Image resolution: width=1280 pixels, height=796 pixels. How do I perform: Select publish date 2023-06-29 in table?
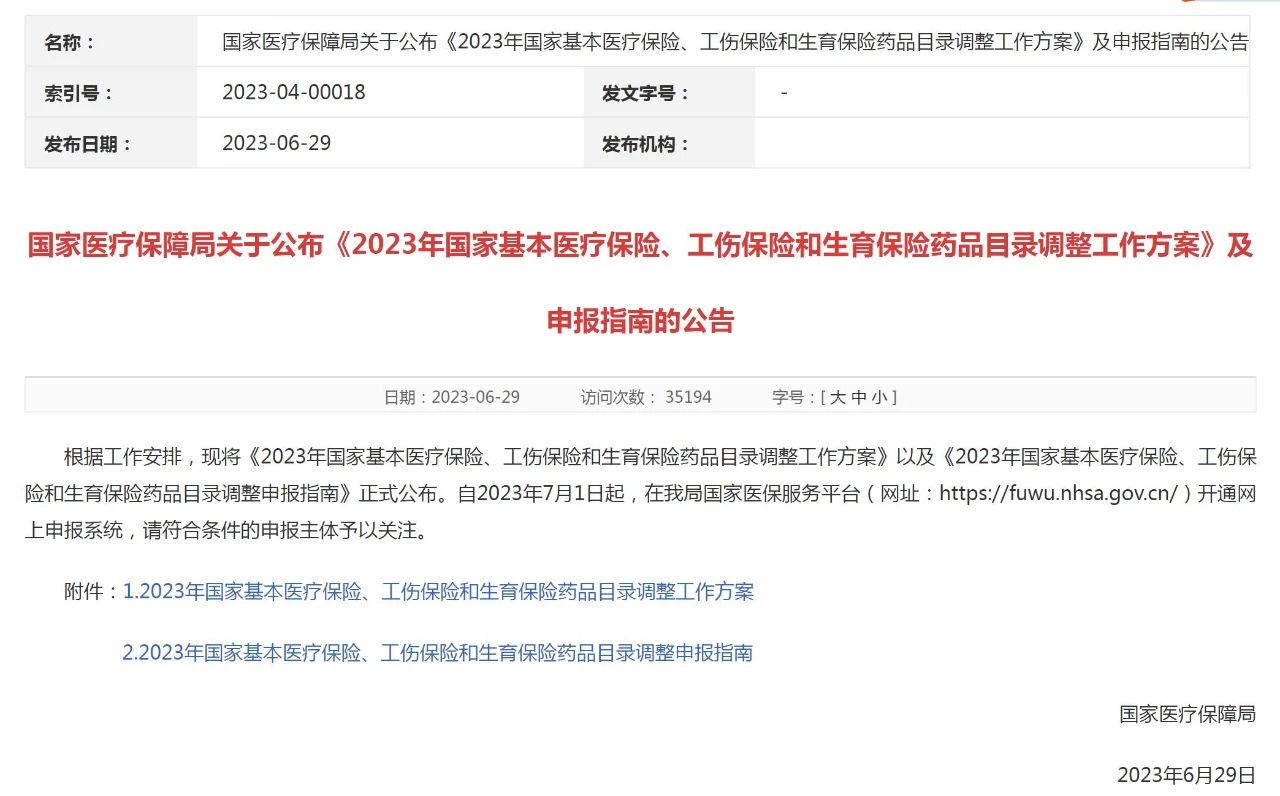[276, 143]
